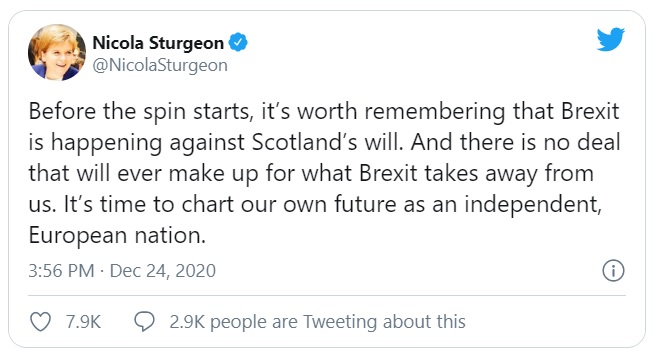The image size is (658, 360).
Task: Open the Nicola Sturgeon display name link
Action: (x=158, y=43)
